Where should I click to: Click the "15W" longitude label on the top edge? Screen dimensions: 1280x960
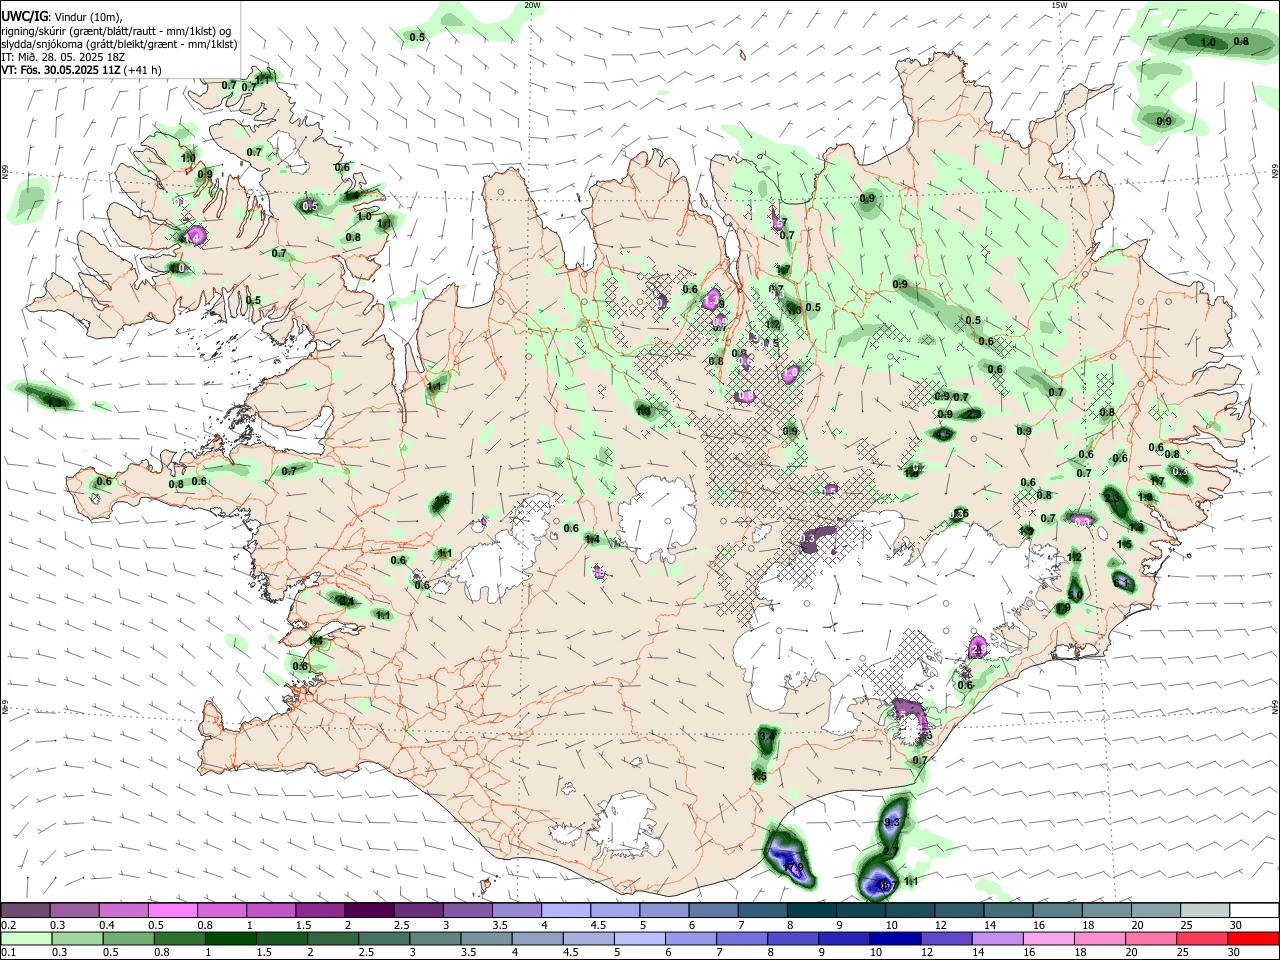(x=1059, y=5)
